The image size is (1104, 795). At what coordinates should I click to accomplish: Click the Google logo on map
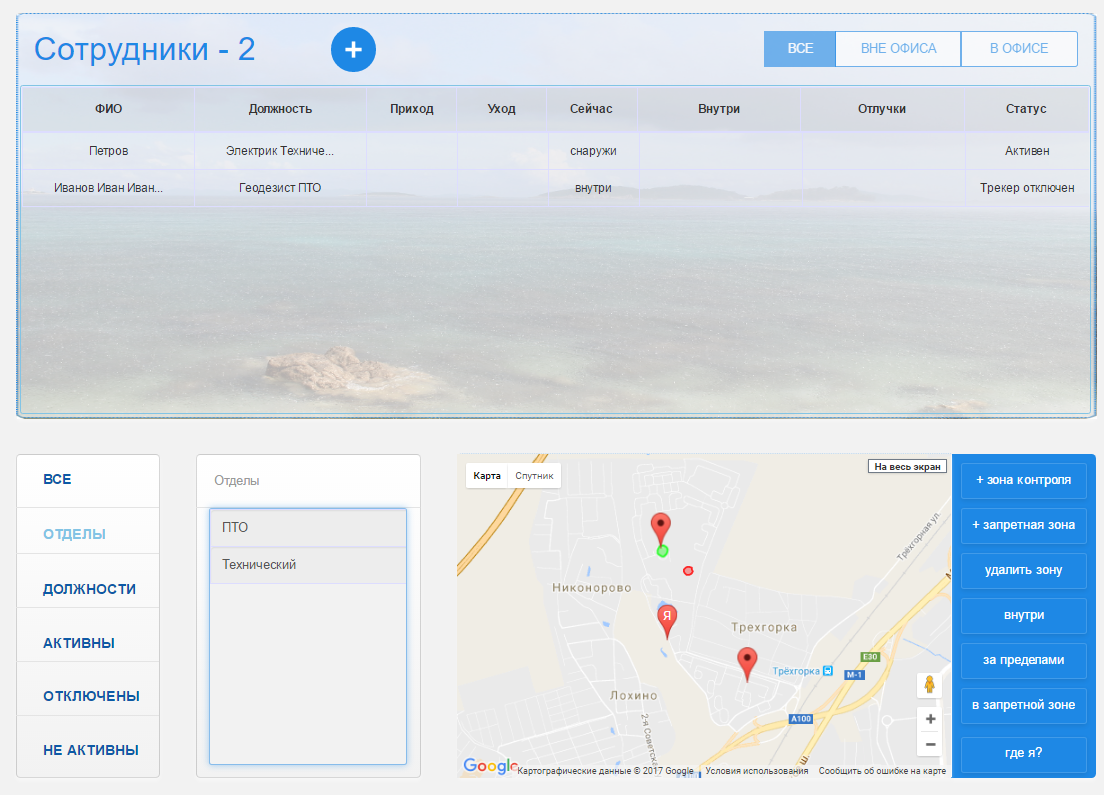pyautogui.click(x=490, y=766)
